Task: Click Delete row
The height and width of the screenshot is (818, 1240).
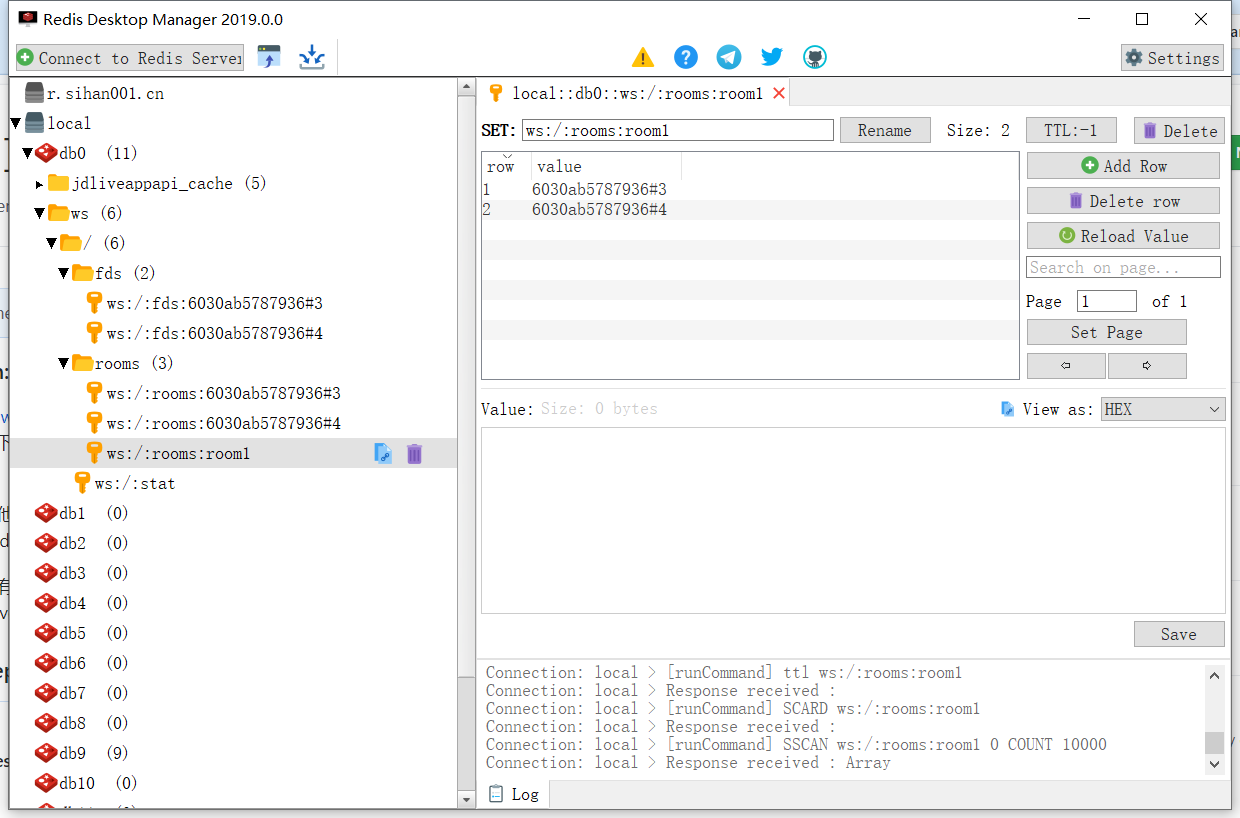Action: click(x=1123, y=201)
